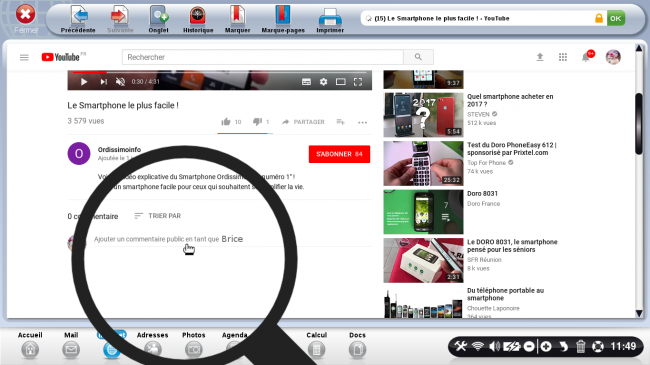Check the battery charging indicator

click(x=512, y=346)
